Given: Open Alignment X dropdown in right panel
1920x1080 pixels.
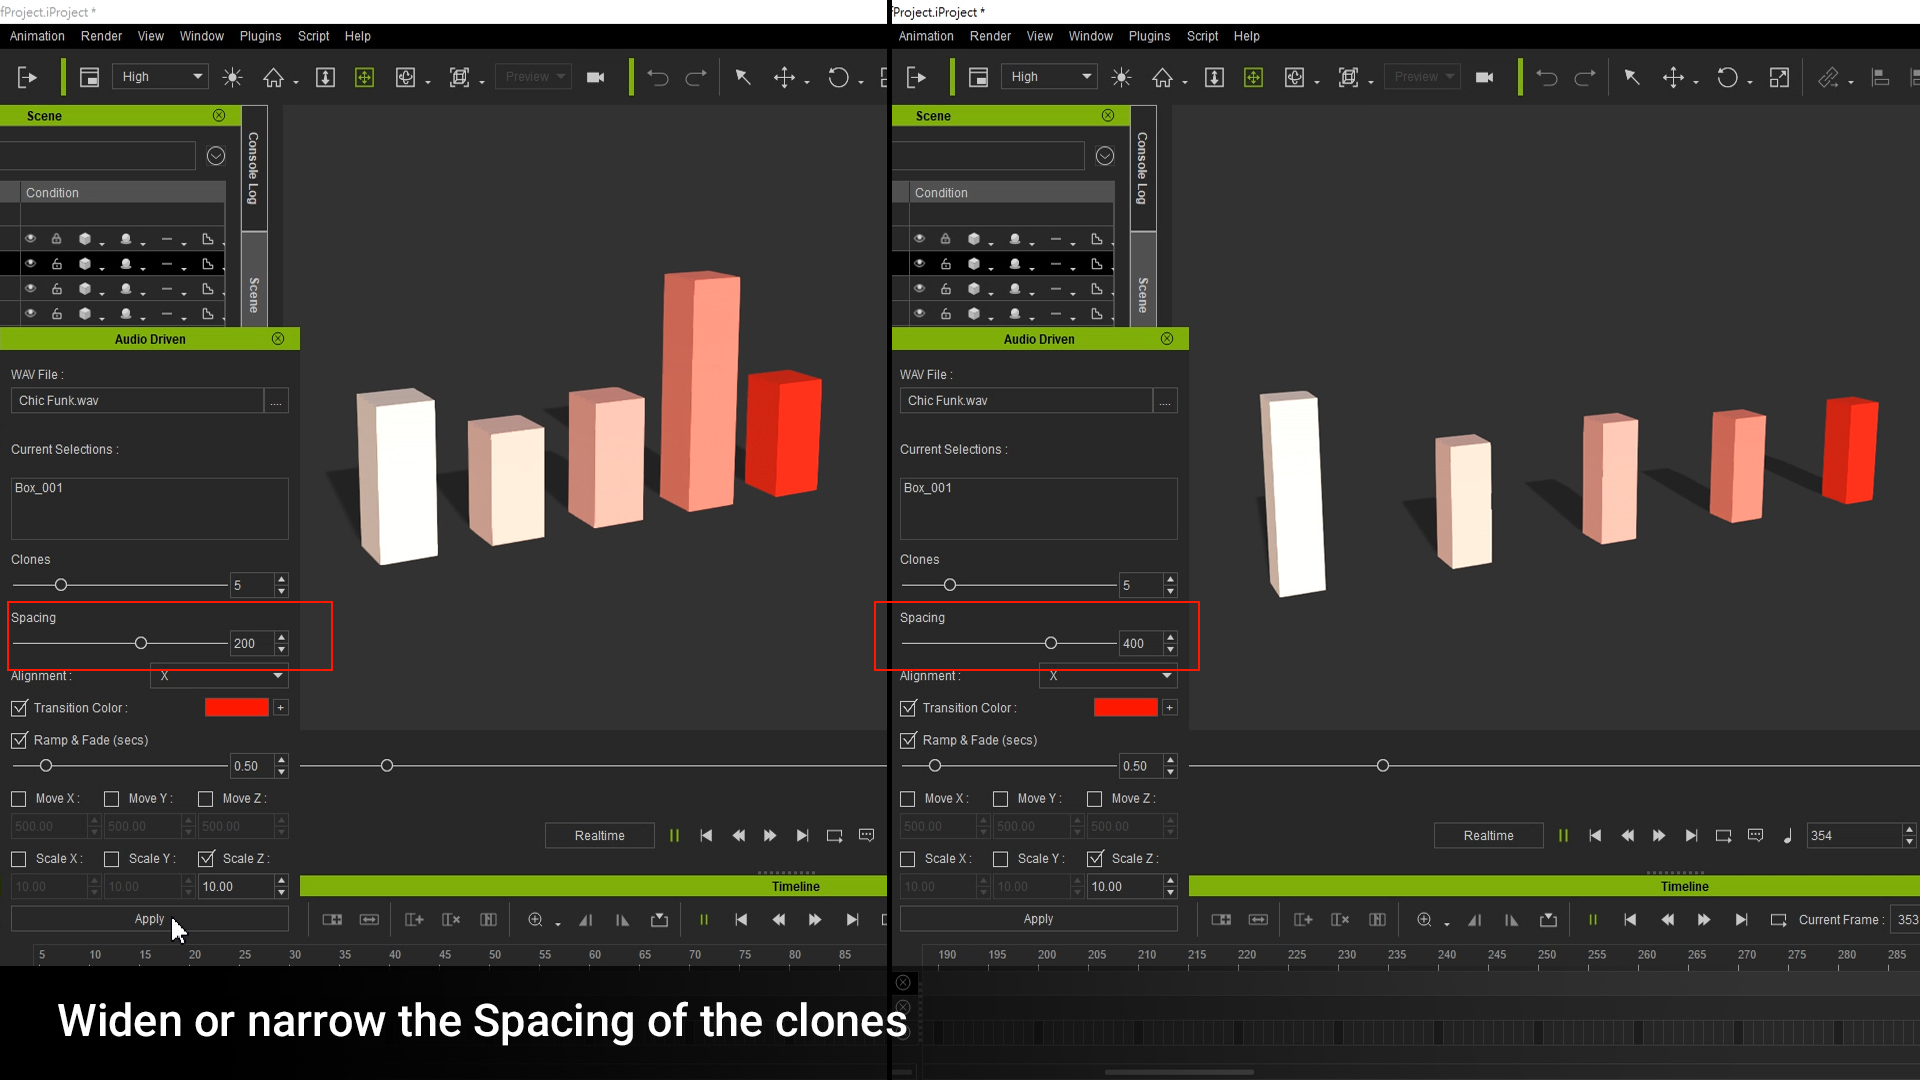Looking at the screenshot, I should tap(1108, 677).
